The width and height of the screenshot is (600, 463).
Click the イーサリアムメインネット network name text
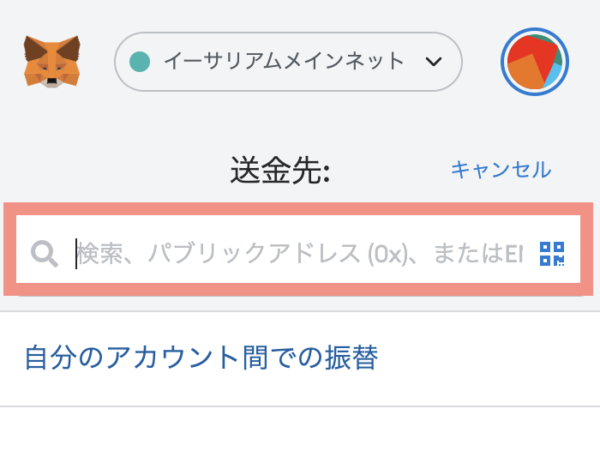click(x=284, y=61)
